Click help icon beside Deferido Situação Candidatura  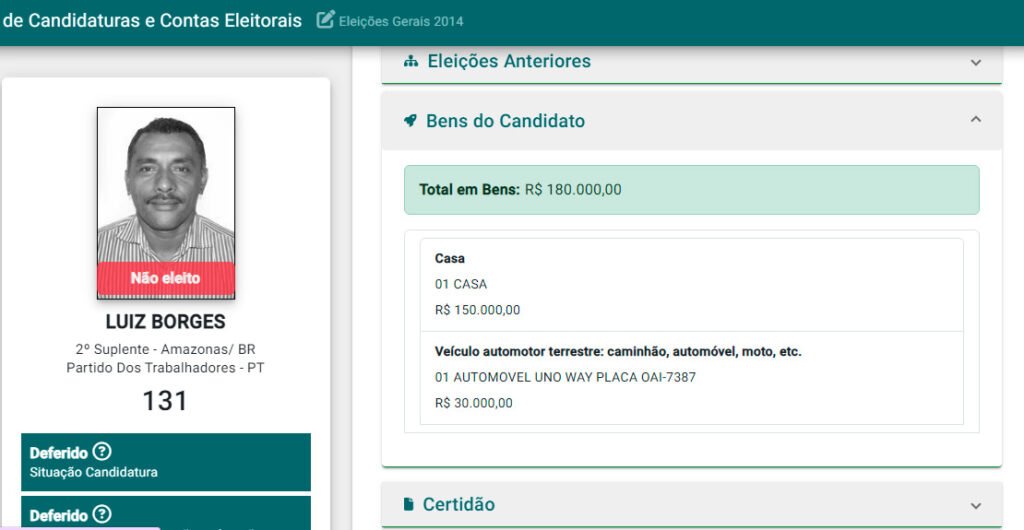(102, 452)
